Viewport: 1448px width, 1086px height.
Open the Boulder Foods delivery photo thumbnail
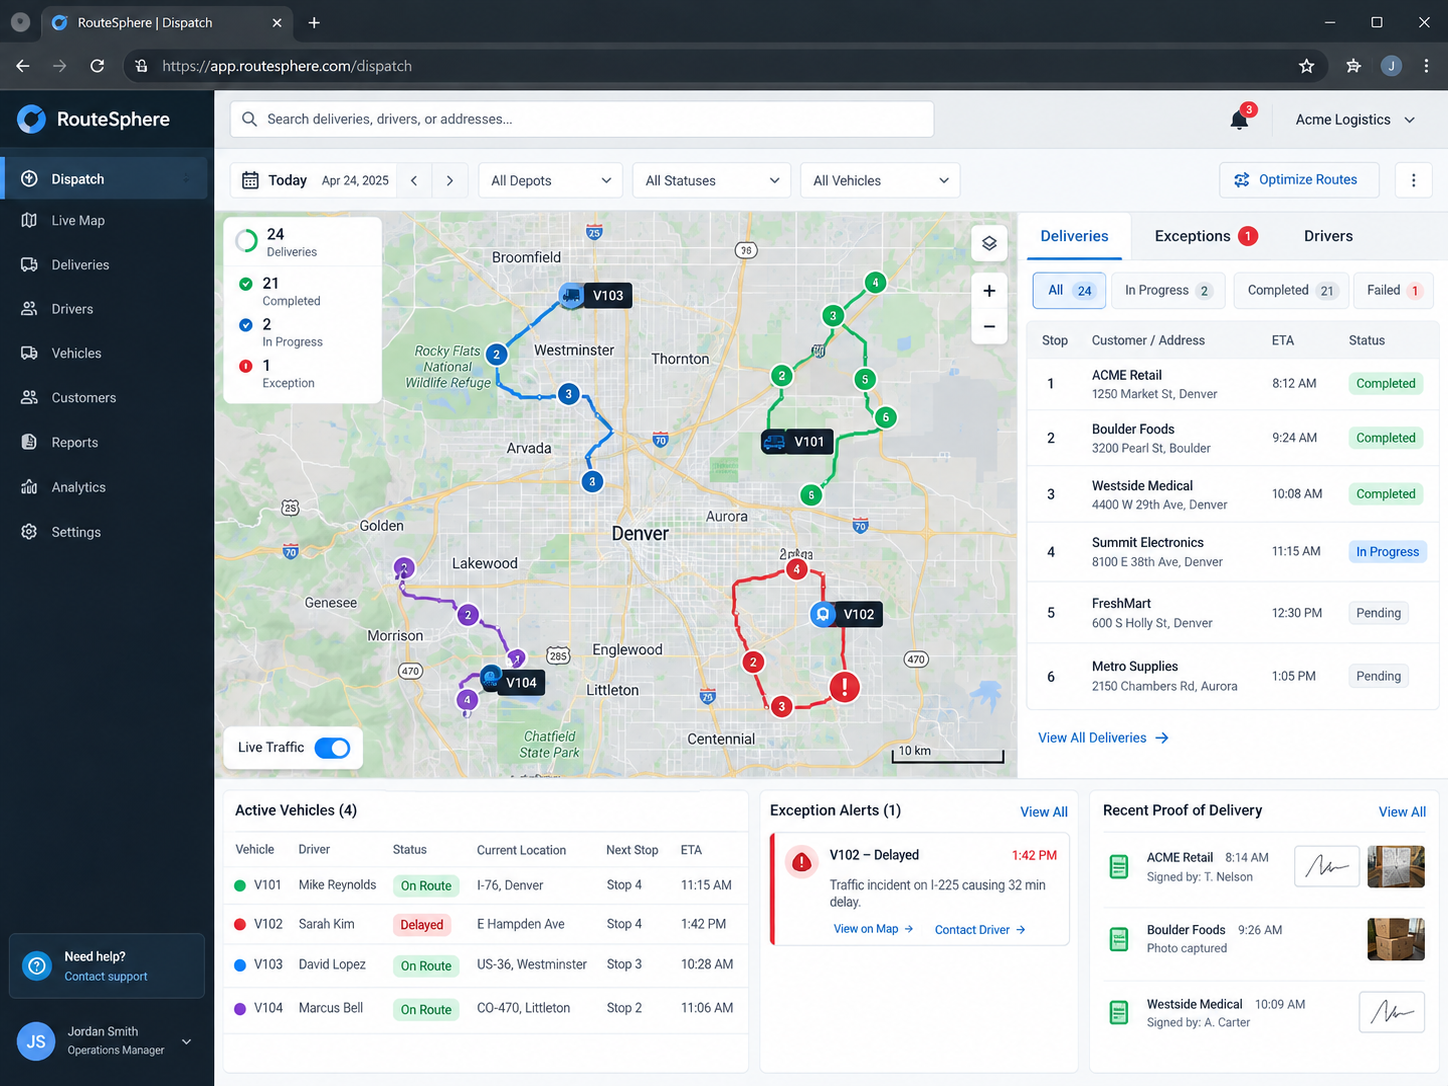1395,939
